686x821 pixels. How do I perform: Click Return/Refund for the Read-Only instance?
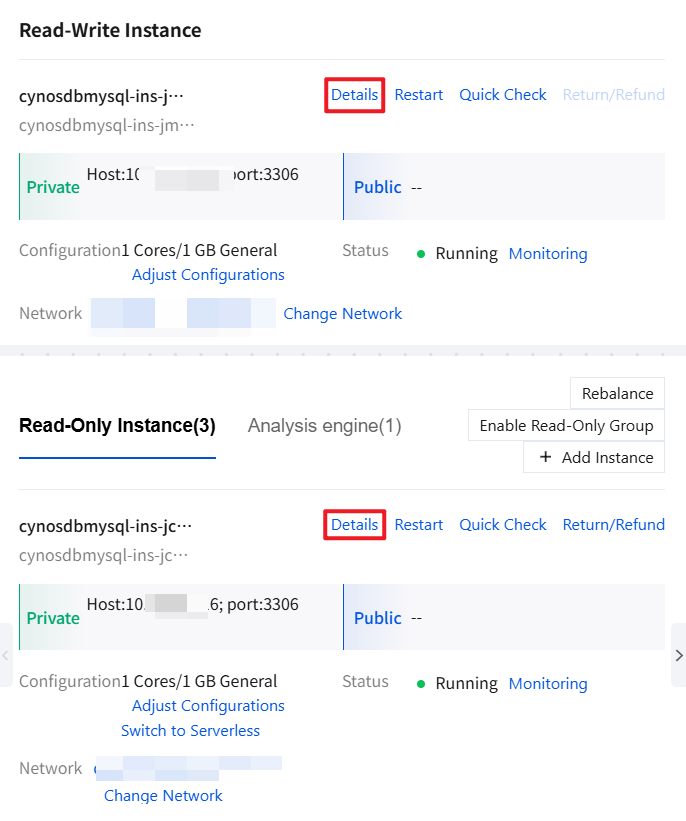coord(613,525)
